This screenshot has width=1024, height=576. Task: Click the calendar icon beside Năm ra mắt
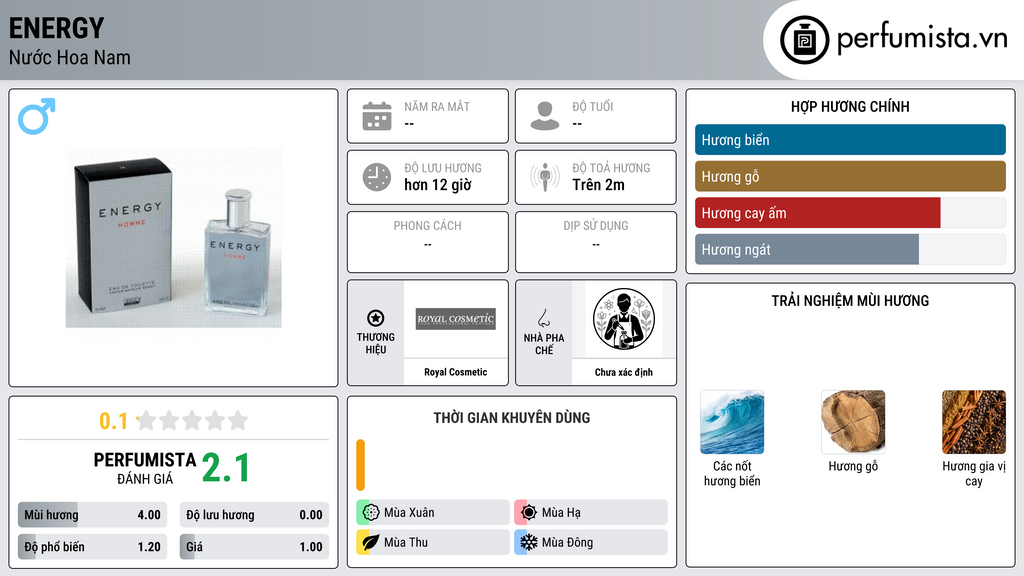[377, 116]
